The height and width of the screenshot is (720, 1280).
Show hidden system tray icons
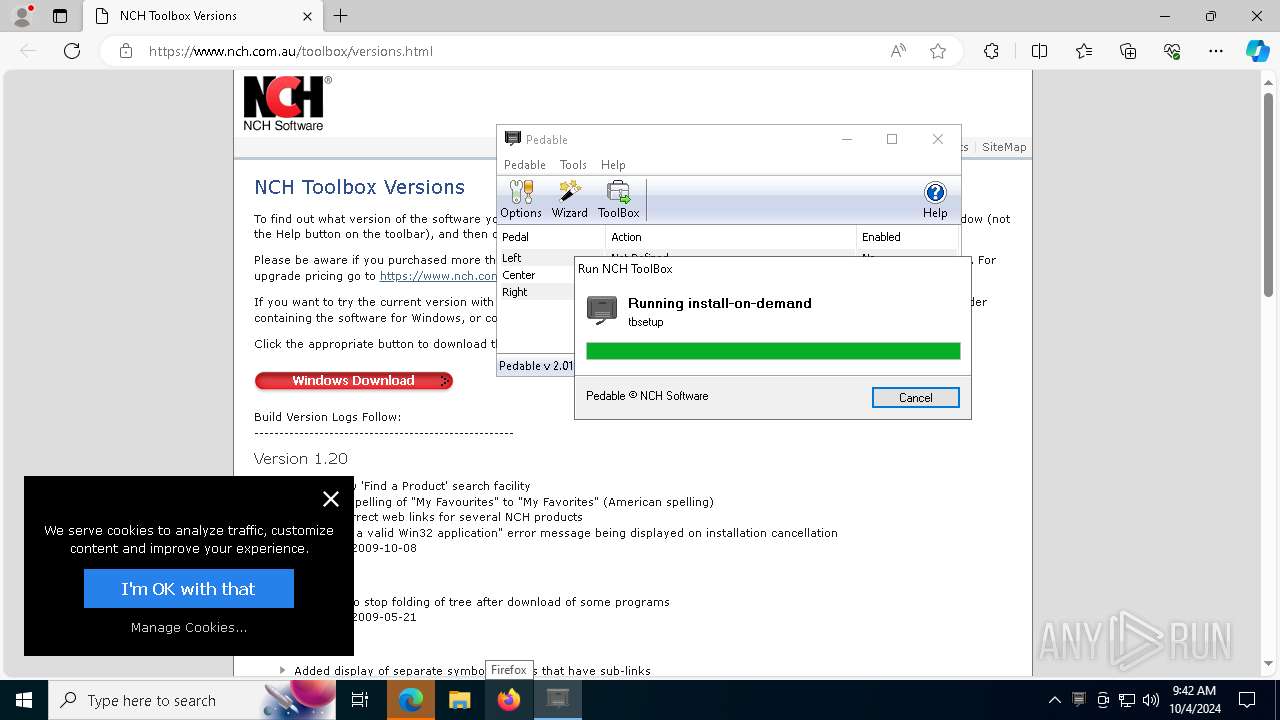pyautogui.click(x=1054, y=700)
